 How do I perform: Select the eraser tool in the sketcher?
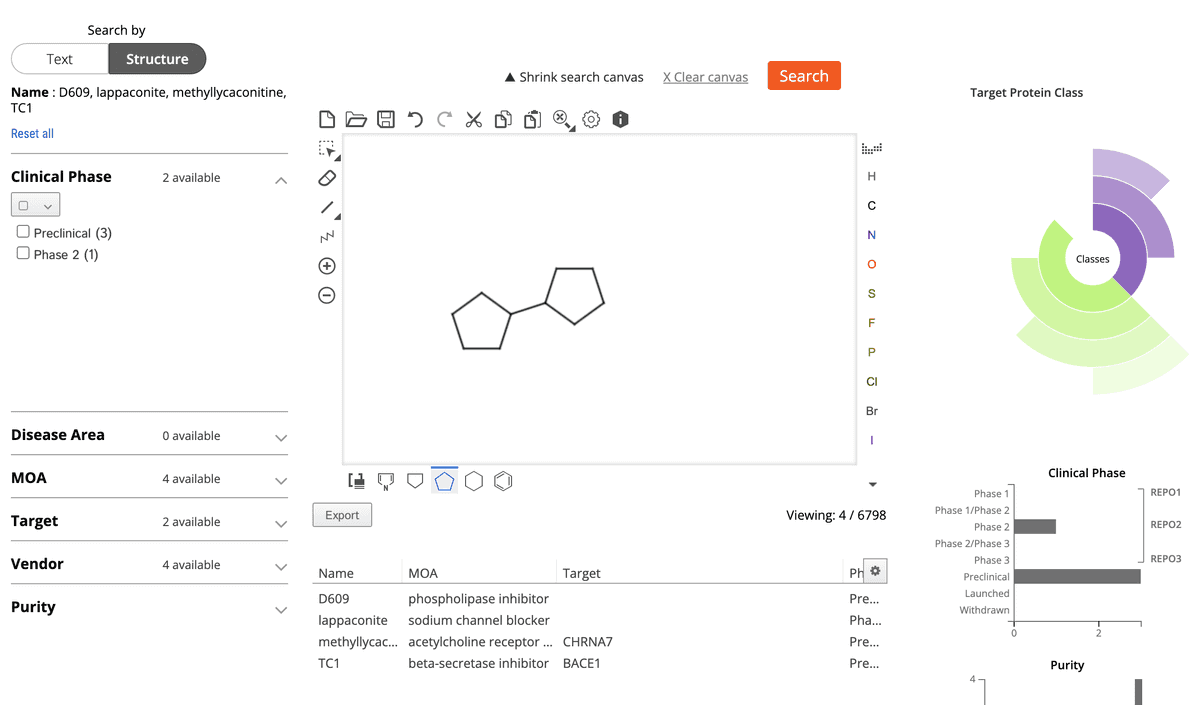[x=327, y=178]
